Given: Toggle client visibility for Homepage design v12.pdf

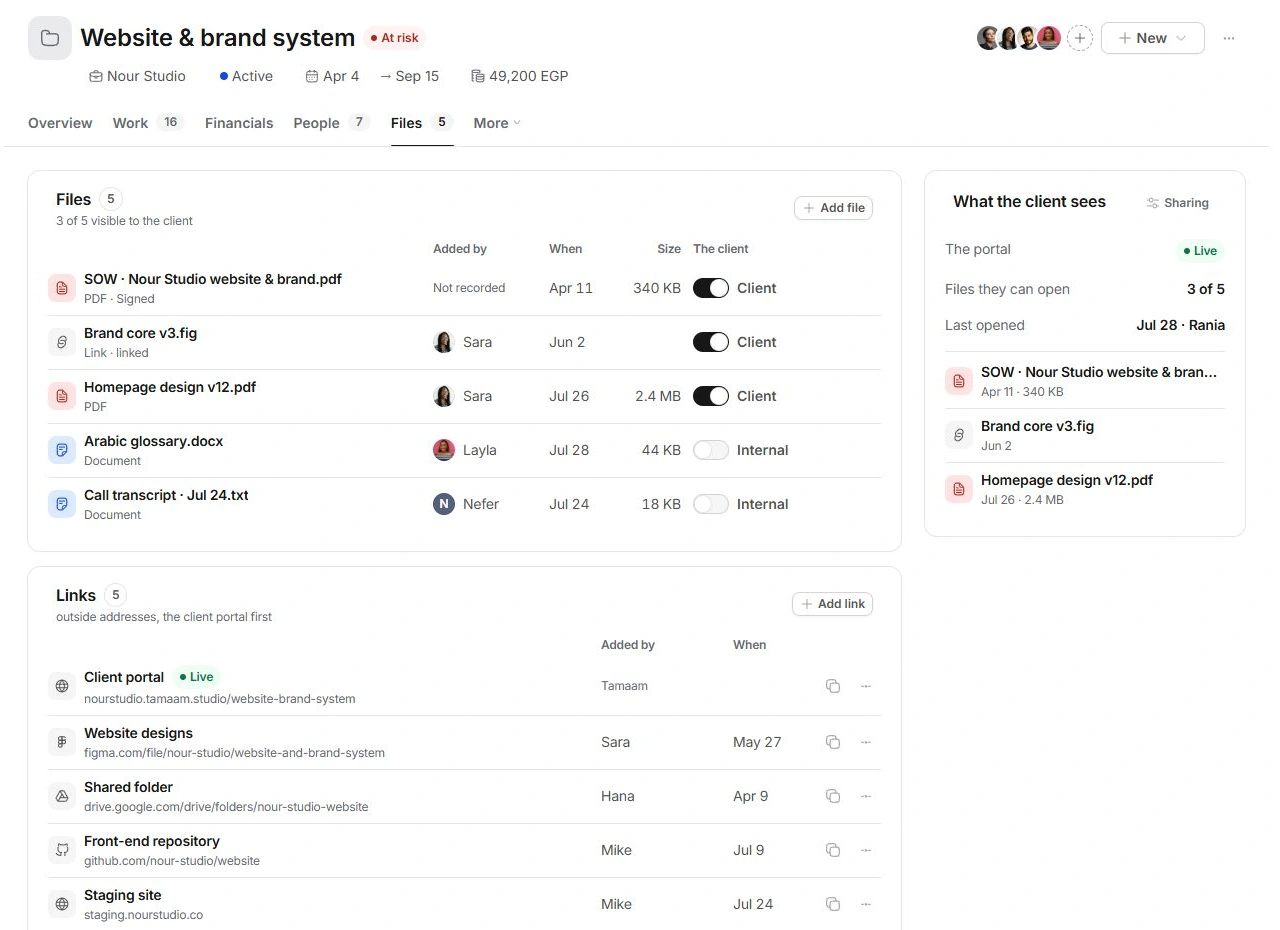Looking at the screenshot, I should pyautogui.click(x=711, y=396).
